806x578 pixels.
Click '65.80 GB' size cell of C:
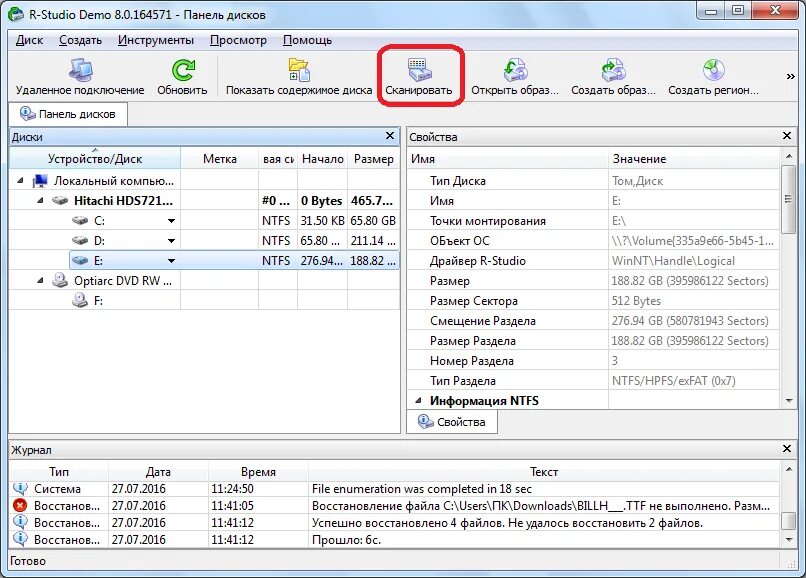[x=373, y=221]
